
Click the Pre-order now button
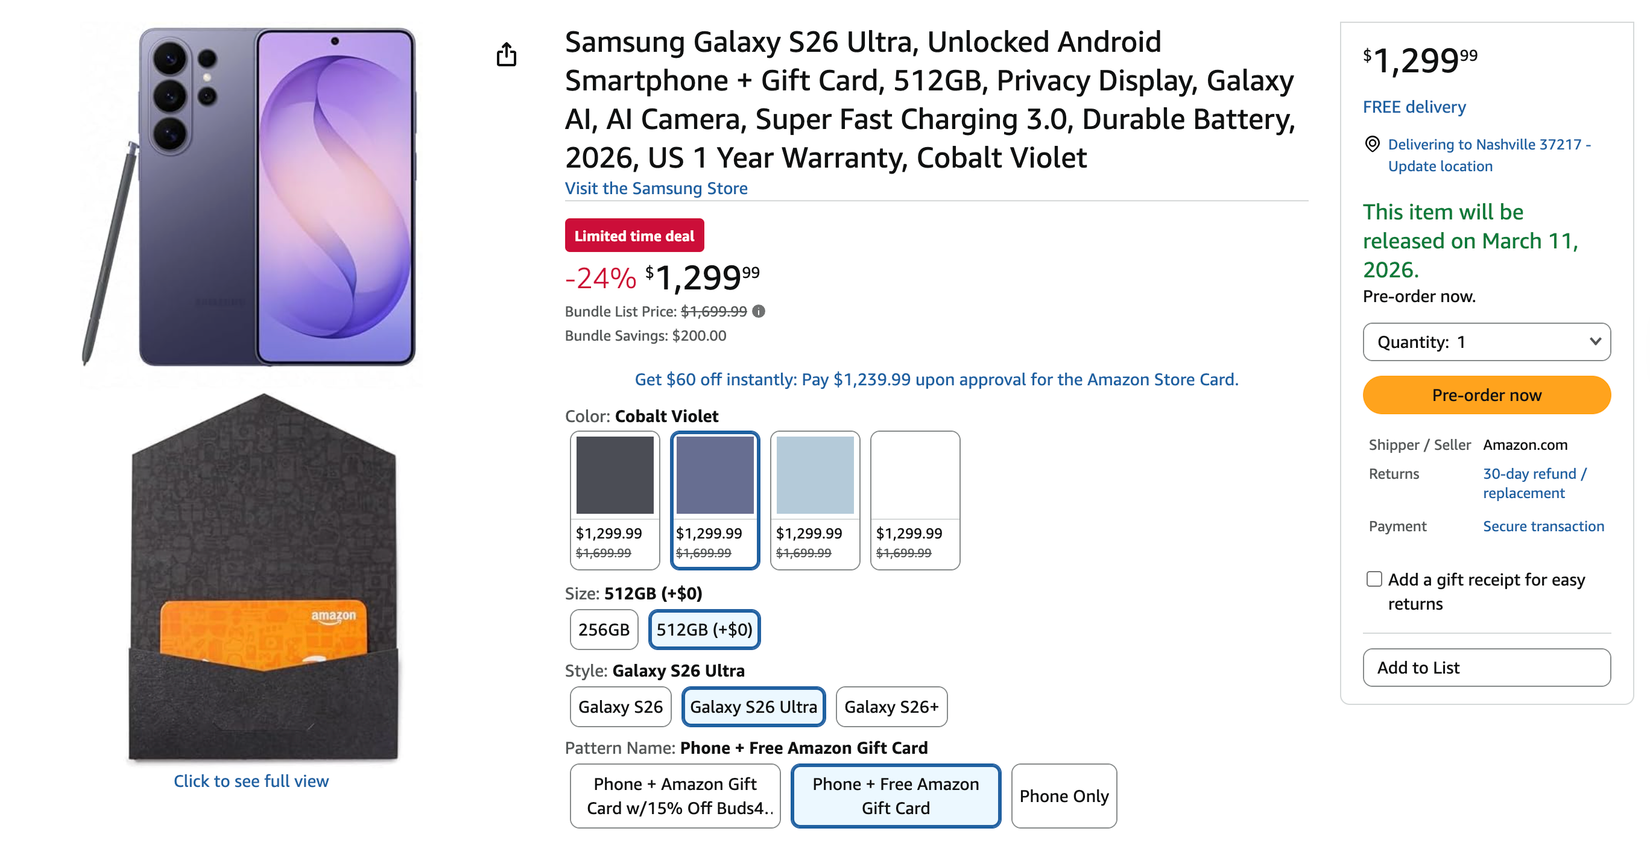1486,394
